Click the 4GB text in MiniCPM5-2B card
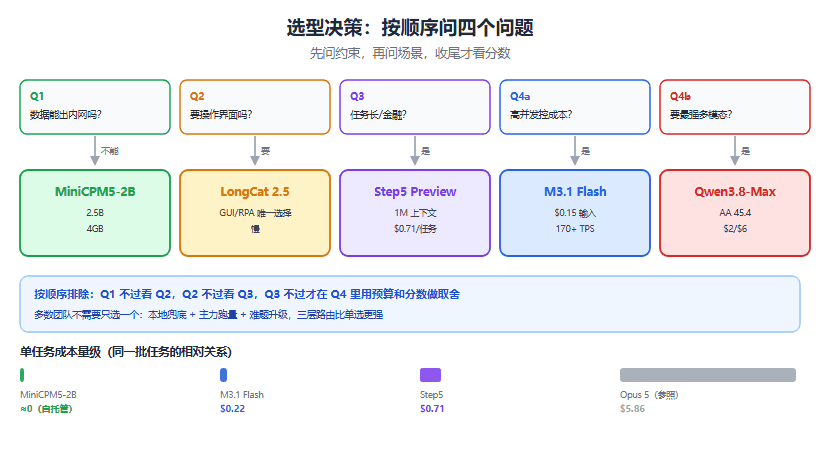The image size is (820, 470). point(95,228)
